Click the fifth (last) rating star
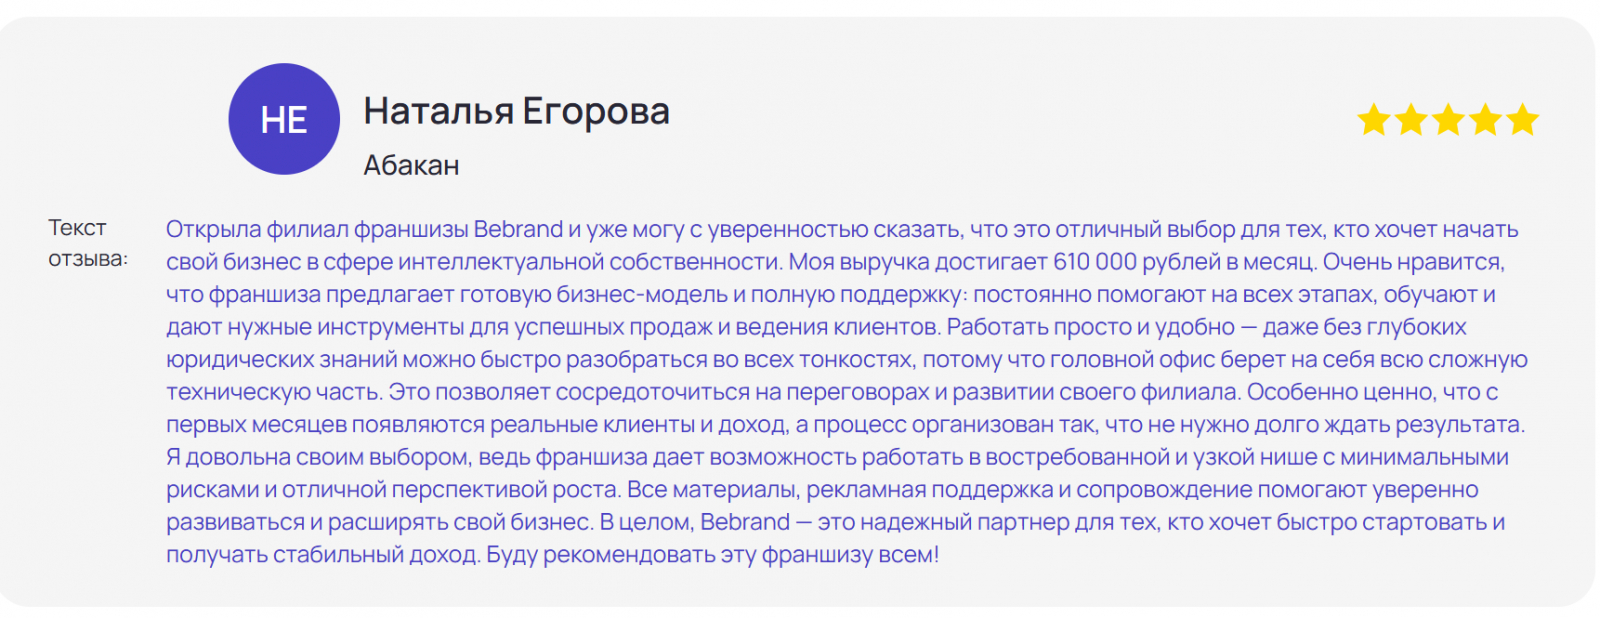Viewport: 1600px width, 618px height. click(x=1522, y=121)
